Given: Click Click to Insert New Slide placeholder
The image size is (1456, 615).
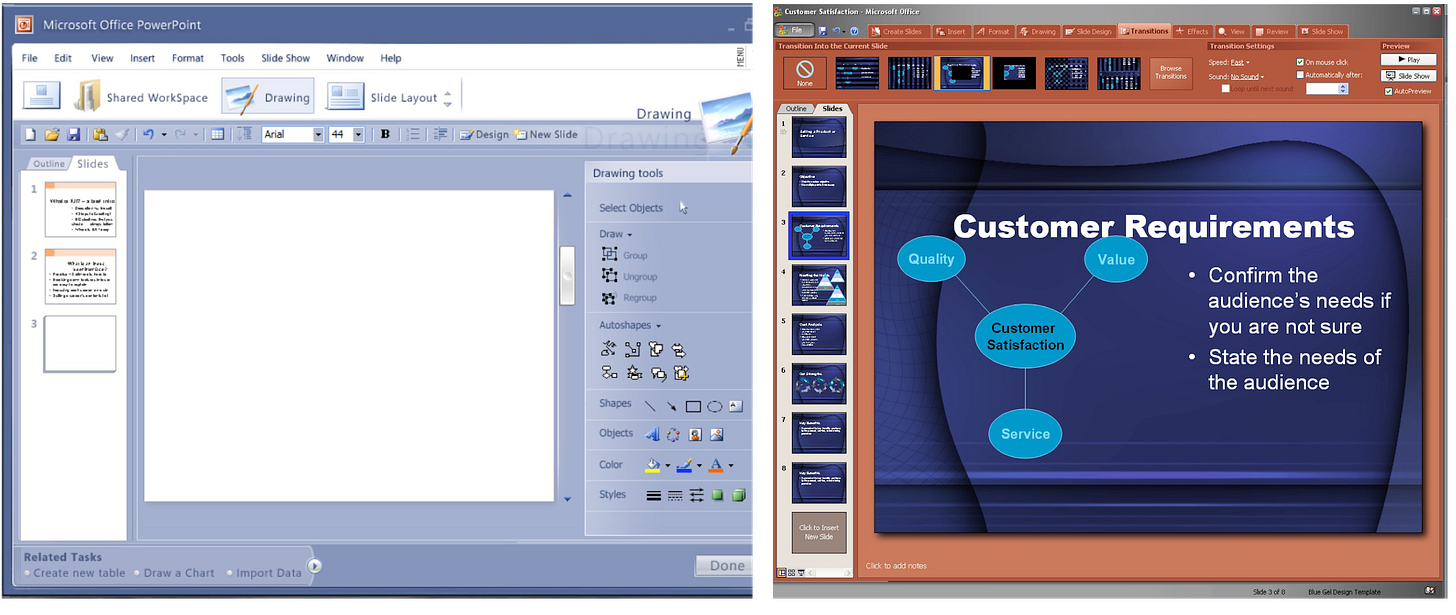Looking at the screenshot, I should point(819,533).
